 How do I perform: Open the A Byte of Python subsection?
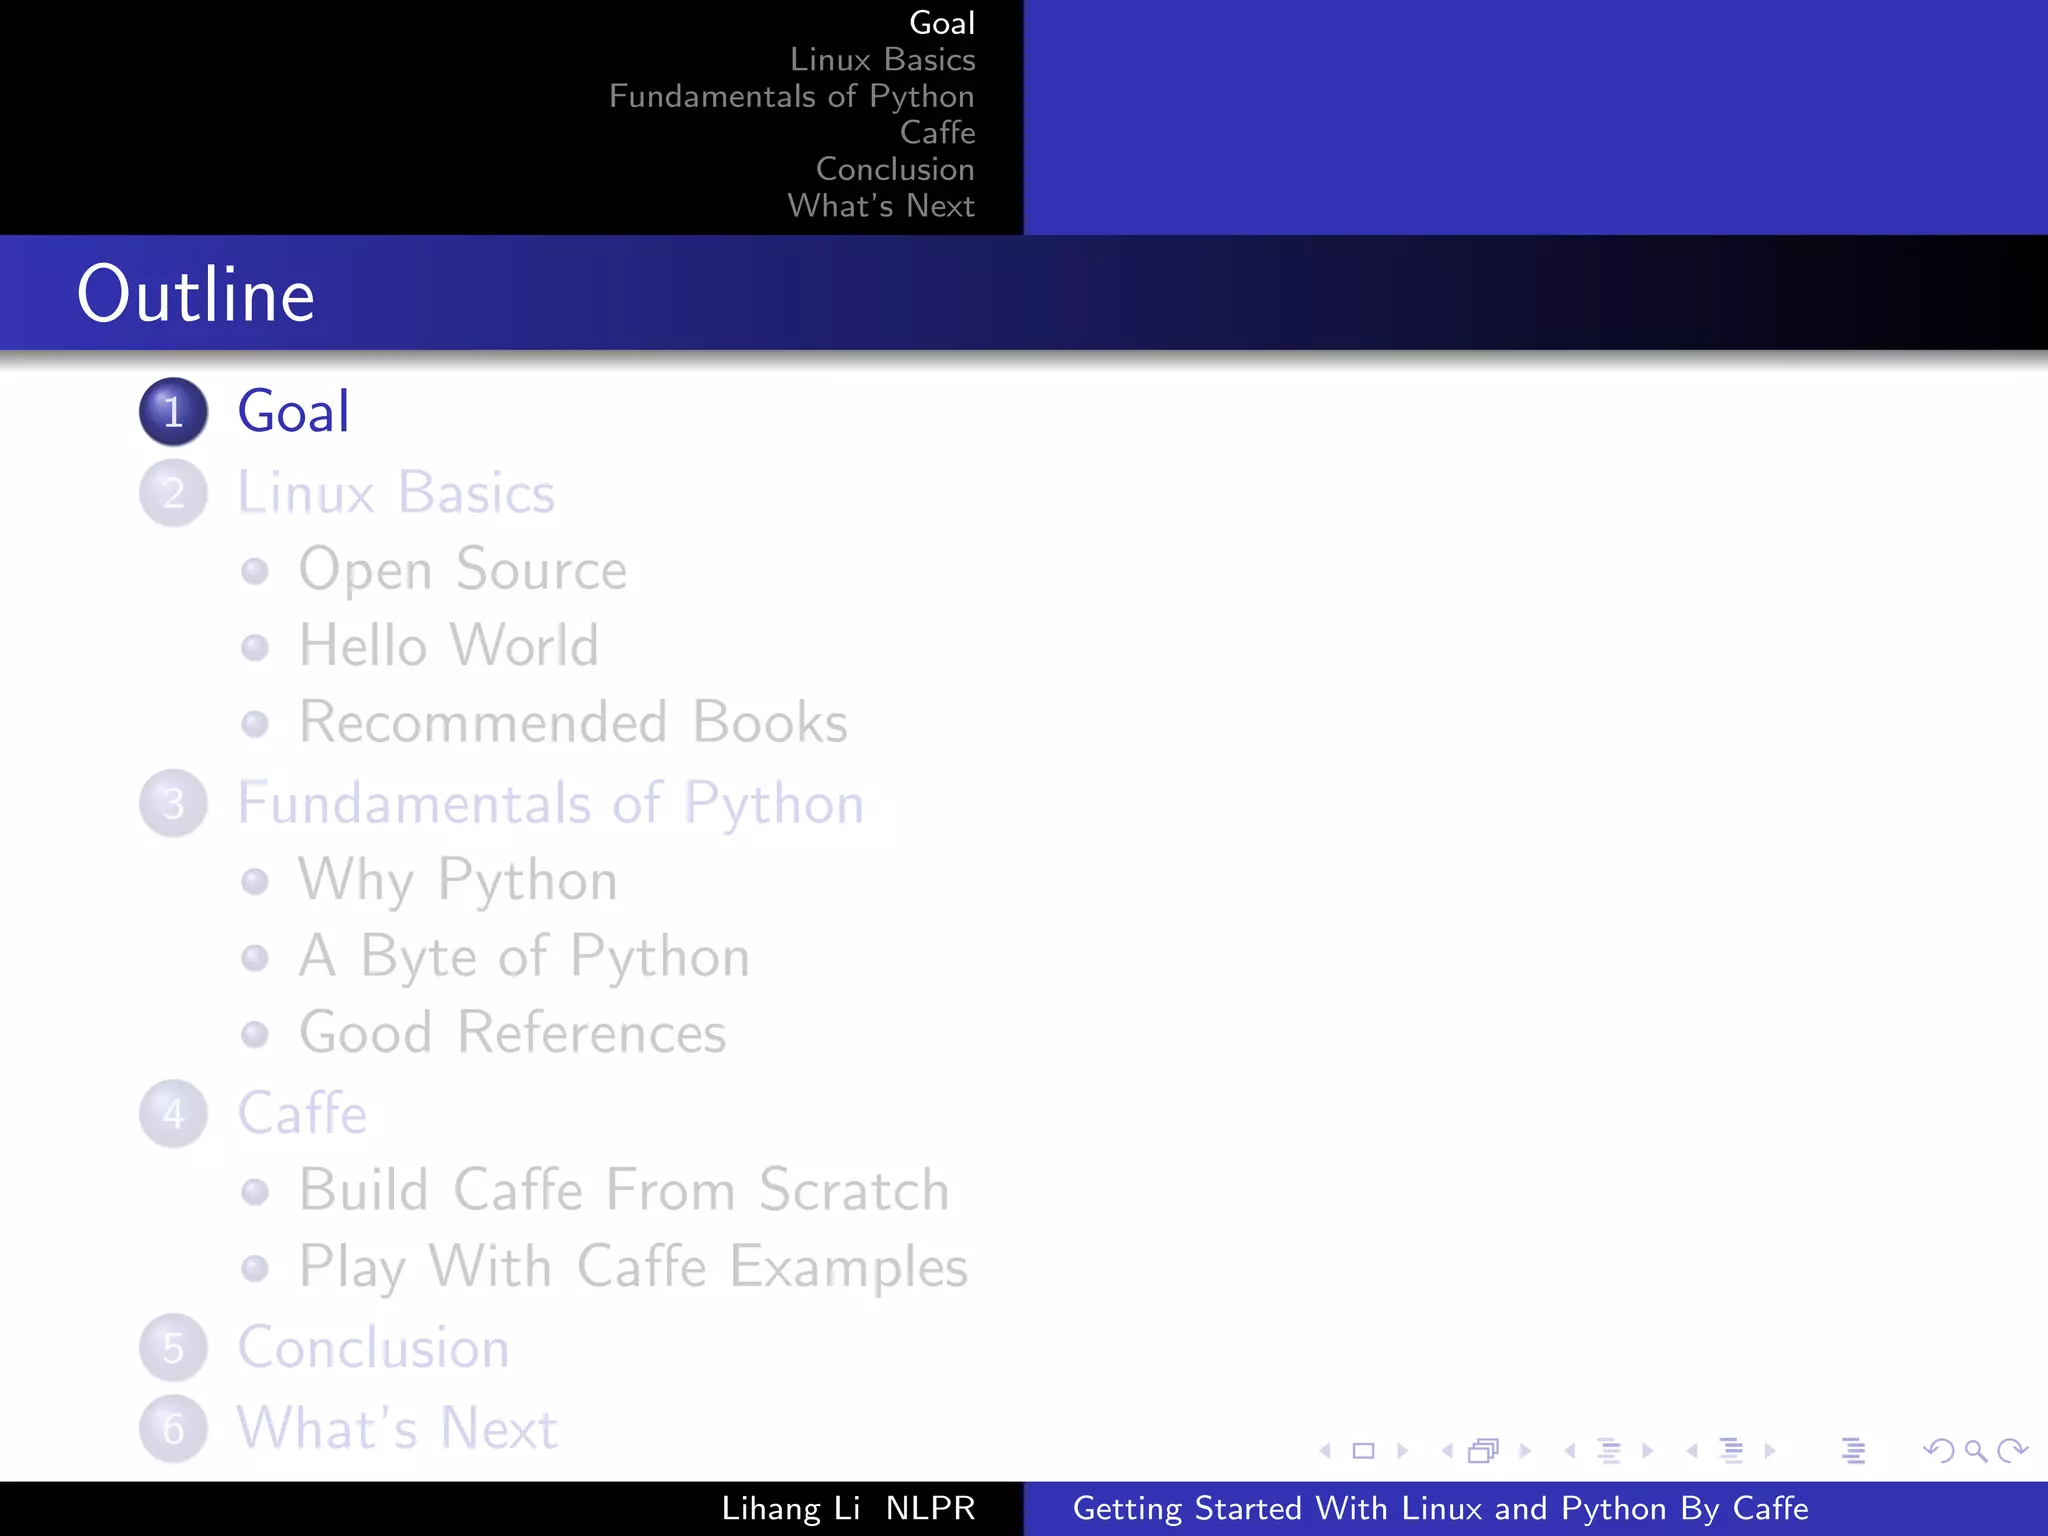pyautogui.click(x=524, y=958)
